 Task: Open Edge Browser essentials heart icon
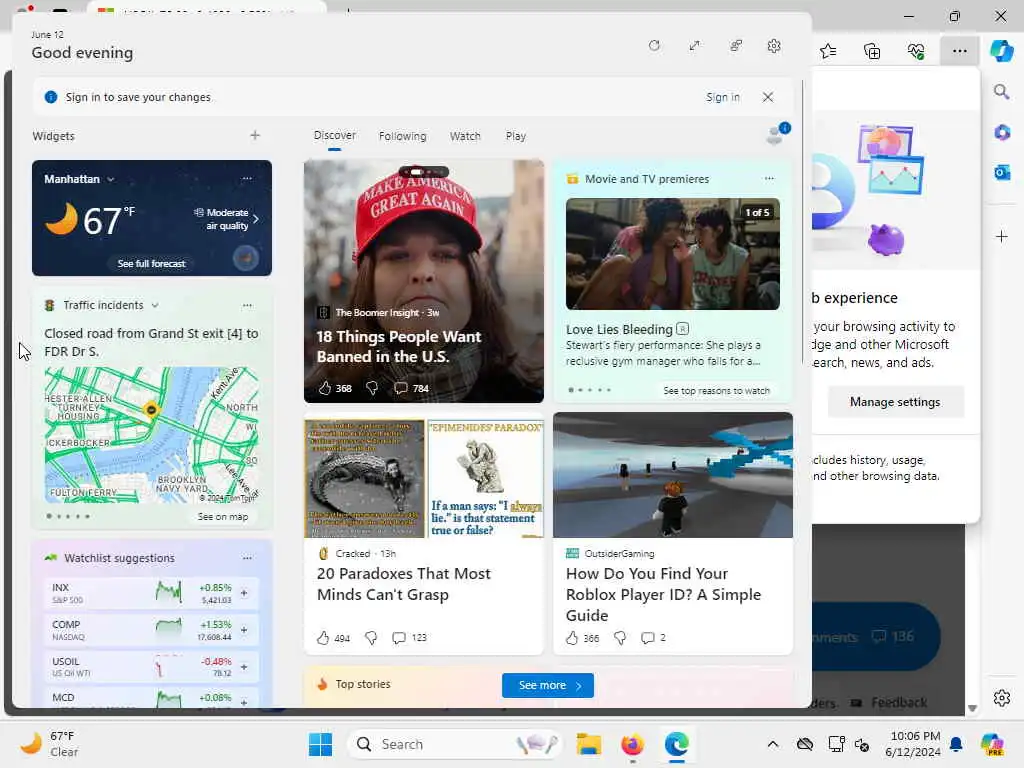916,51
